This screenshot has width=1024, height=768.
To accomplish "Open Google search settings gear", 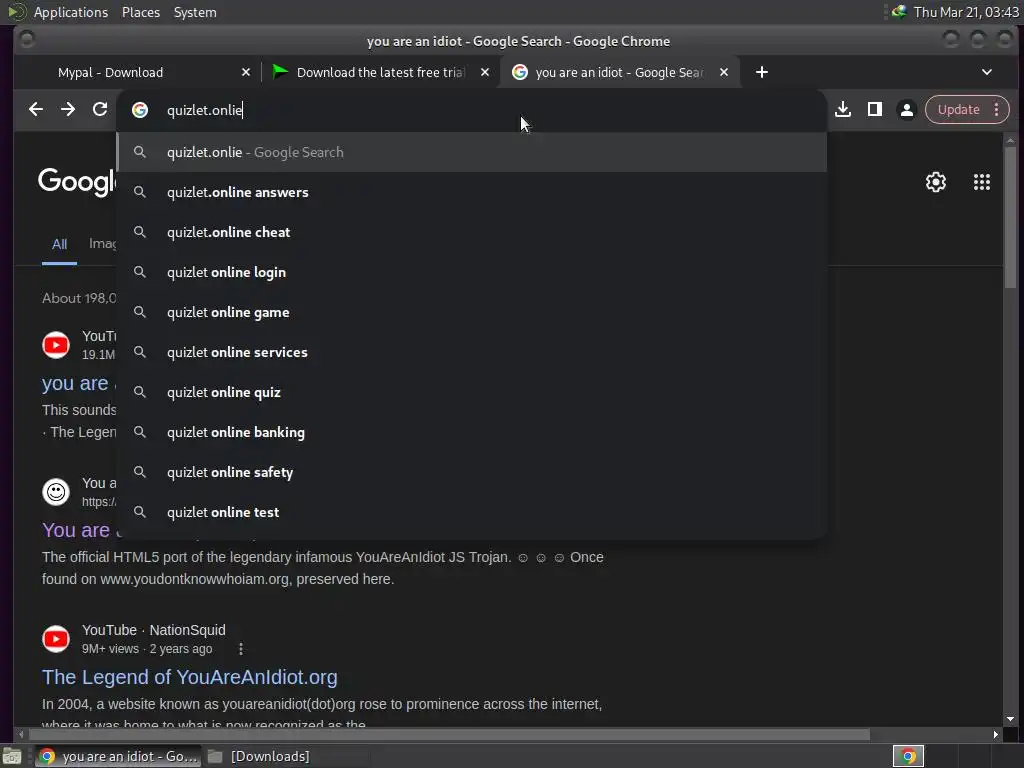I will coord(936,182).
